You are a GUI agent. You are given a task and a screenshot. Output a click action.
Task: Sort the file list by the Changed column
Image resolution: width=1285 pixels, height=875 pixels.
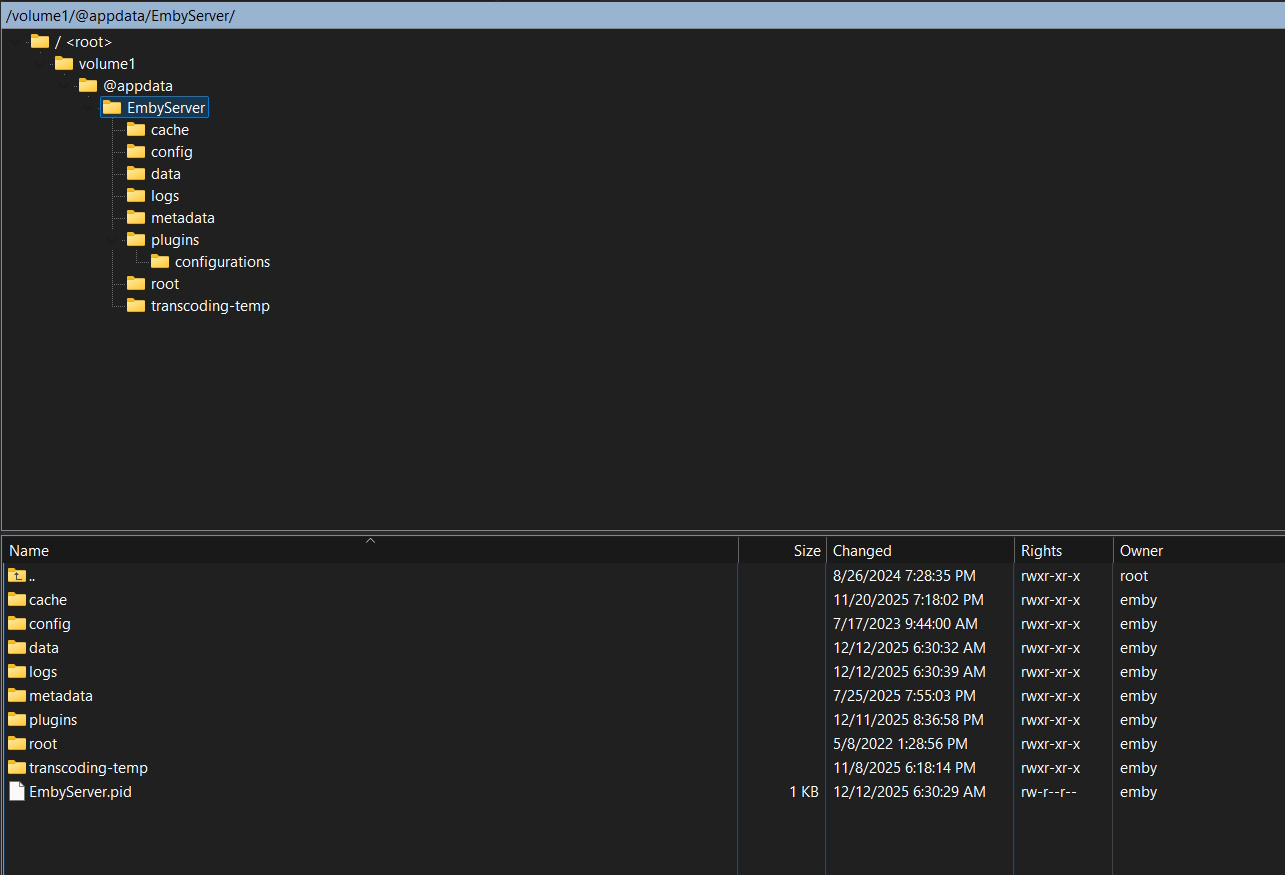tap(920, 550)
